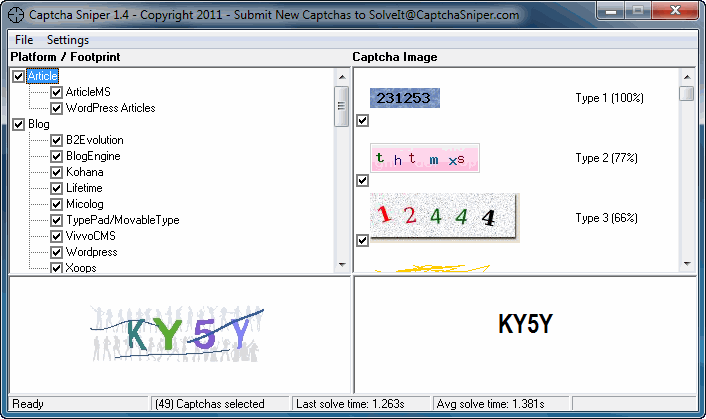Click the '12444' captcha sample image

click(x=444, y=218)
